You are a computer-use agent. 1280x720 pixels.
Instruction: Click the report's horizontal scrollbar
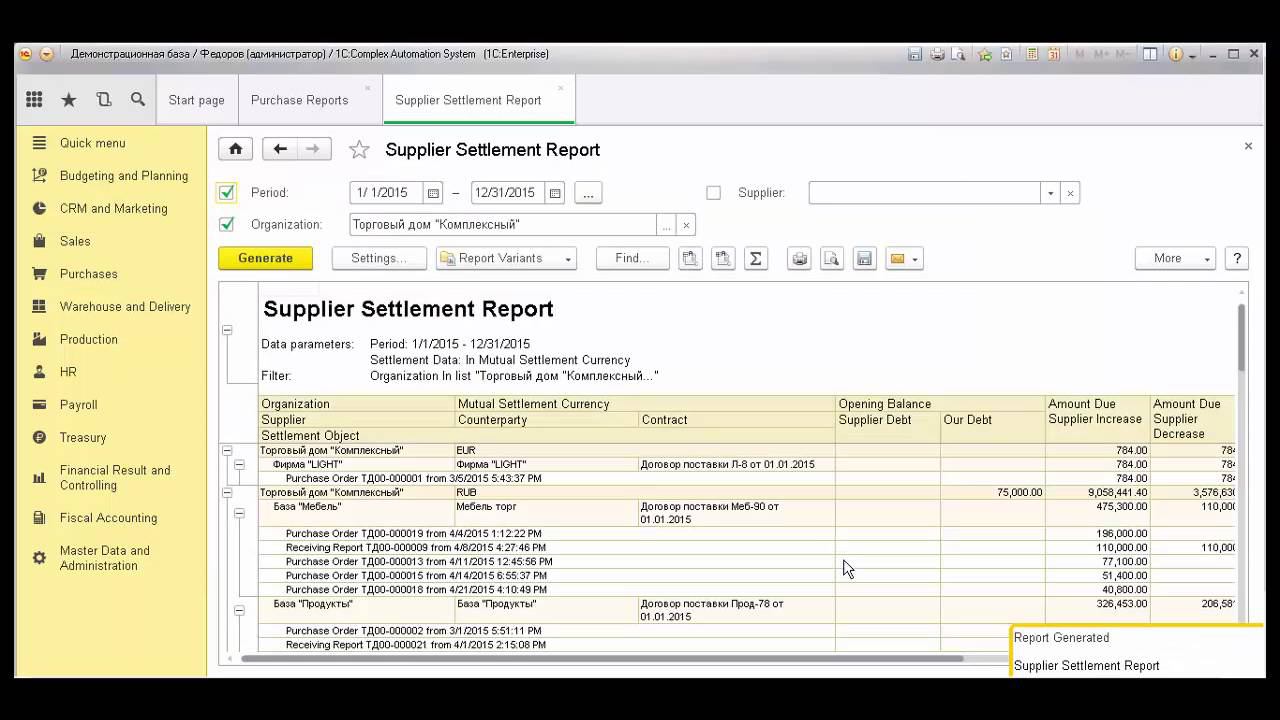pyautogui.click(x=602, y=658)
